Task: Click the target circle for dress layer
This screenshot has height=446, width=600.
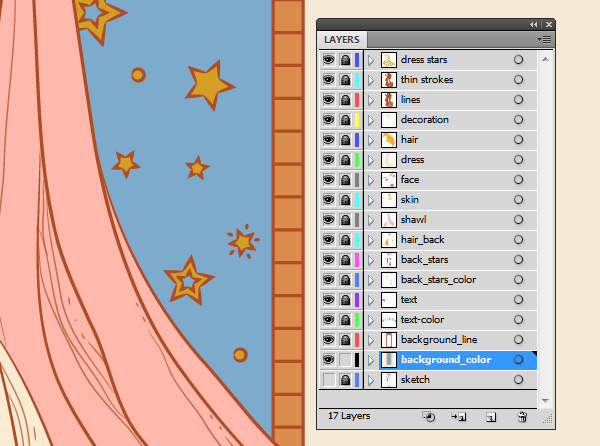Action: [518, 160]
